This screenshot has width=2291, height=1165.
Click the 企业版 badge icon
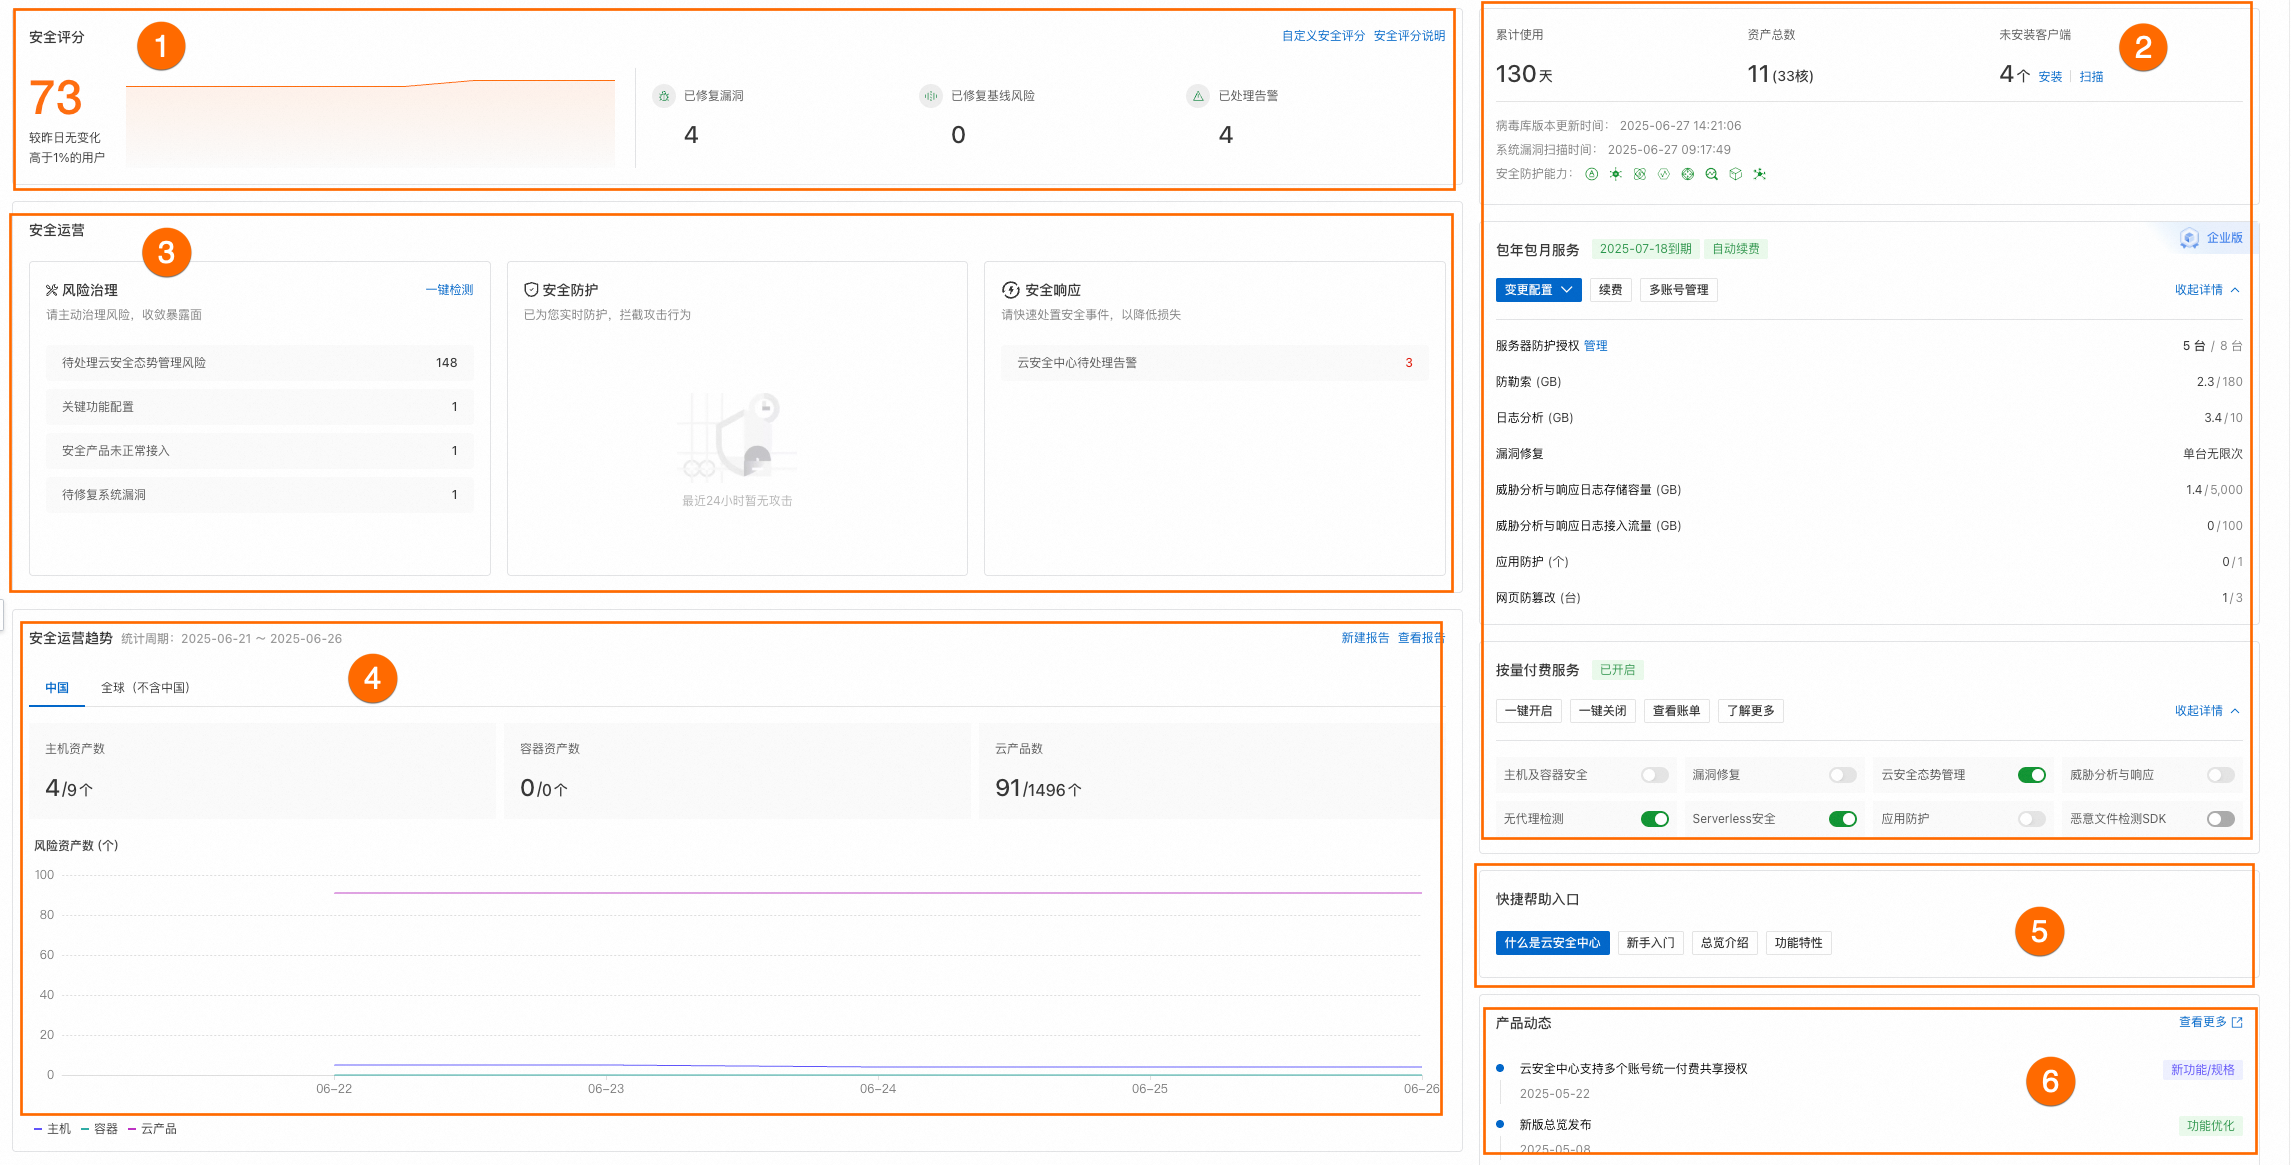point(2189,238)
